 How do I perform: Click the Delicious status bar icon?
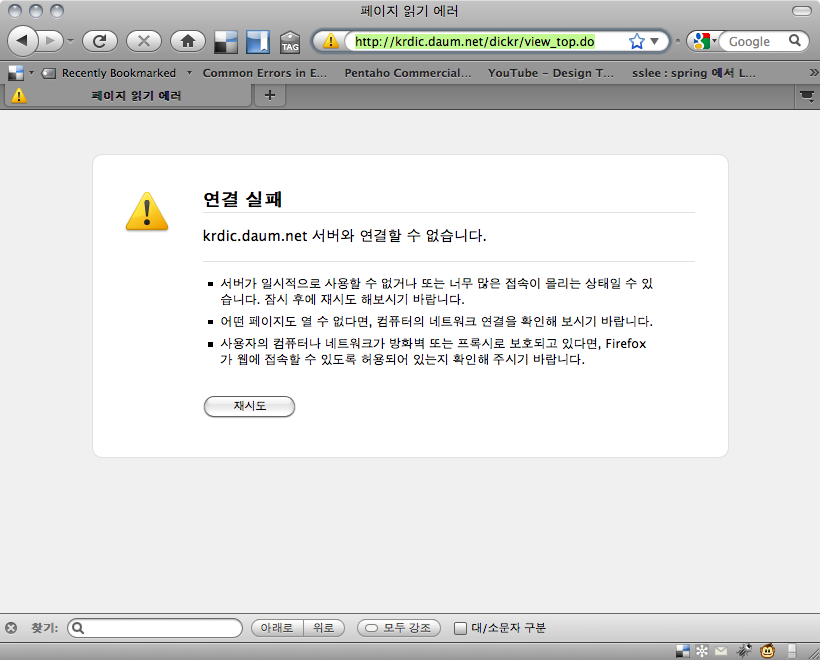pyautogui.click(x=683, y=651)
